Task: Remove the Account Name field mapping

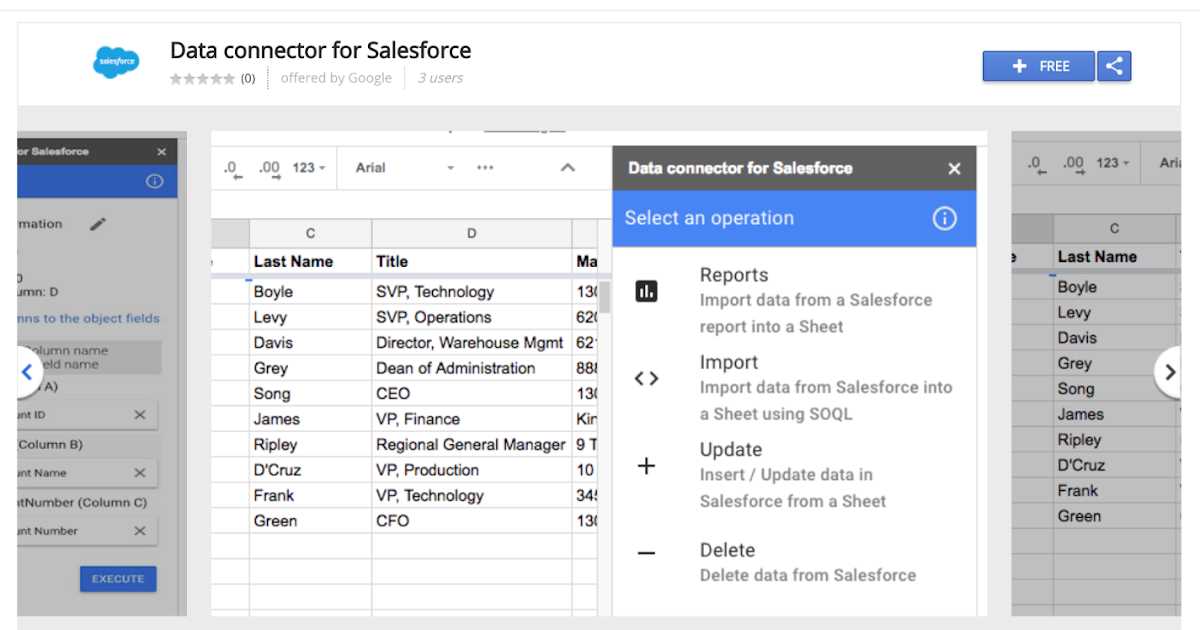Action: click(140, 473)
